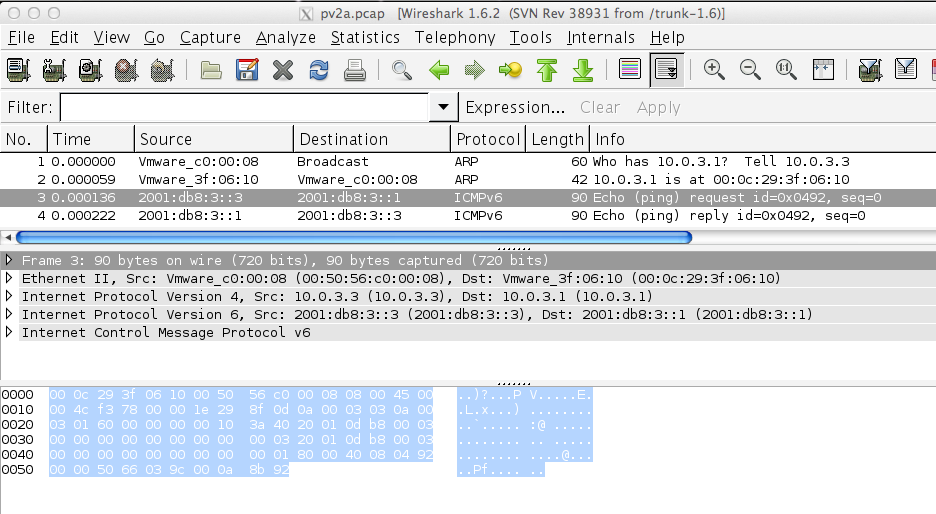This screenshot has width=936, height=514.
Task: Select packet 3 Echo ping request row
Action: point(468,197)
